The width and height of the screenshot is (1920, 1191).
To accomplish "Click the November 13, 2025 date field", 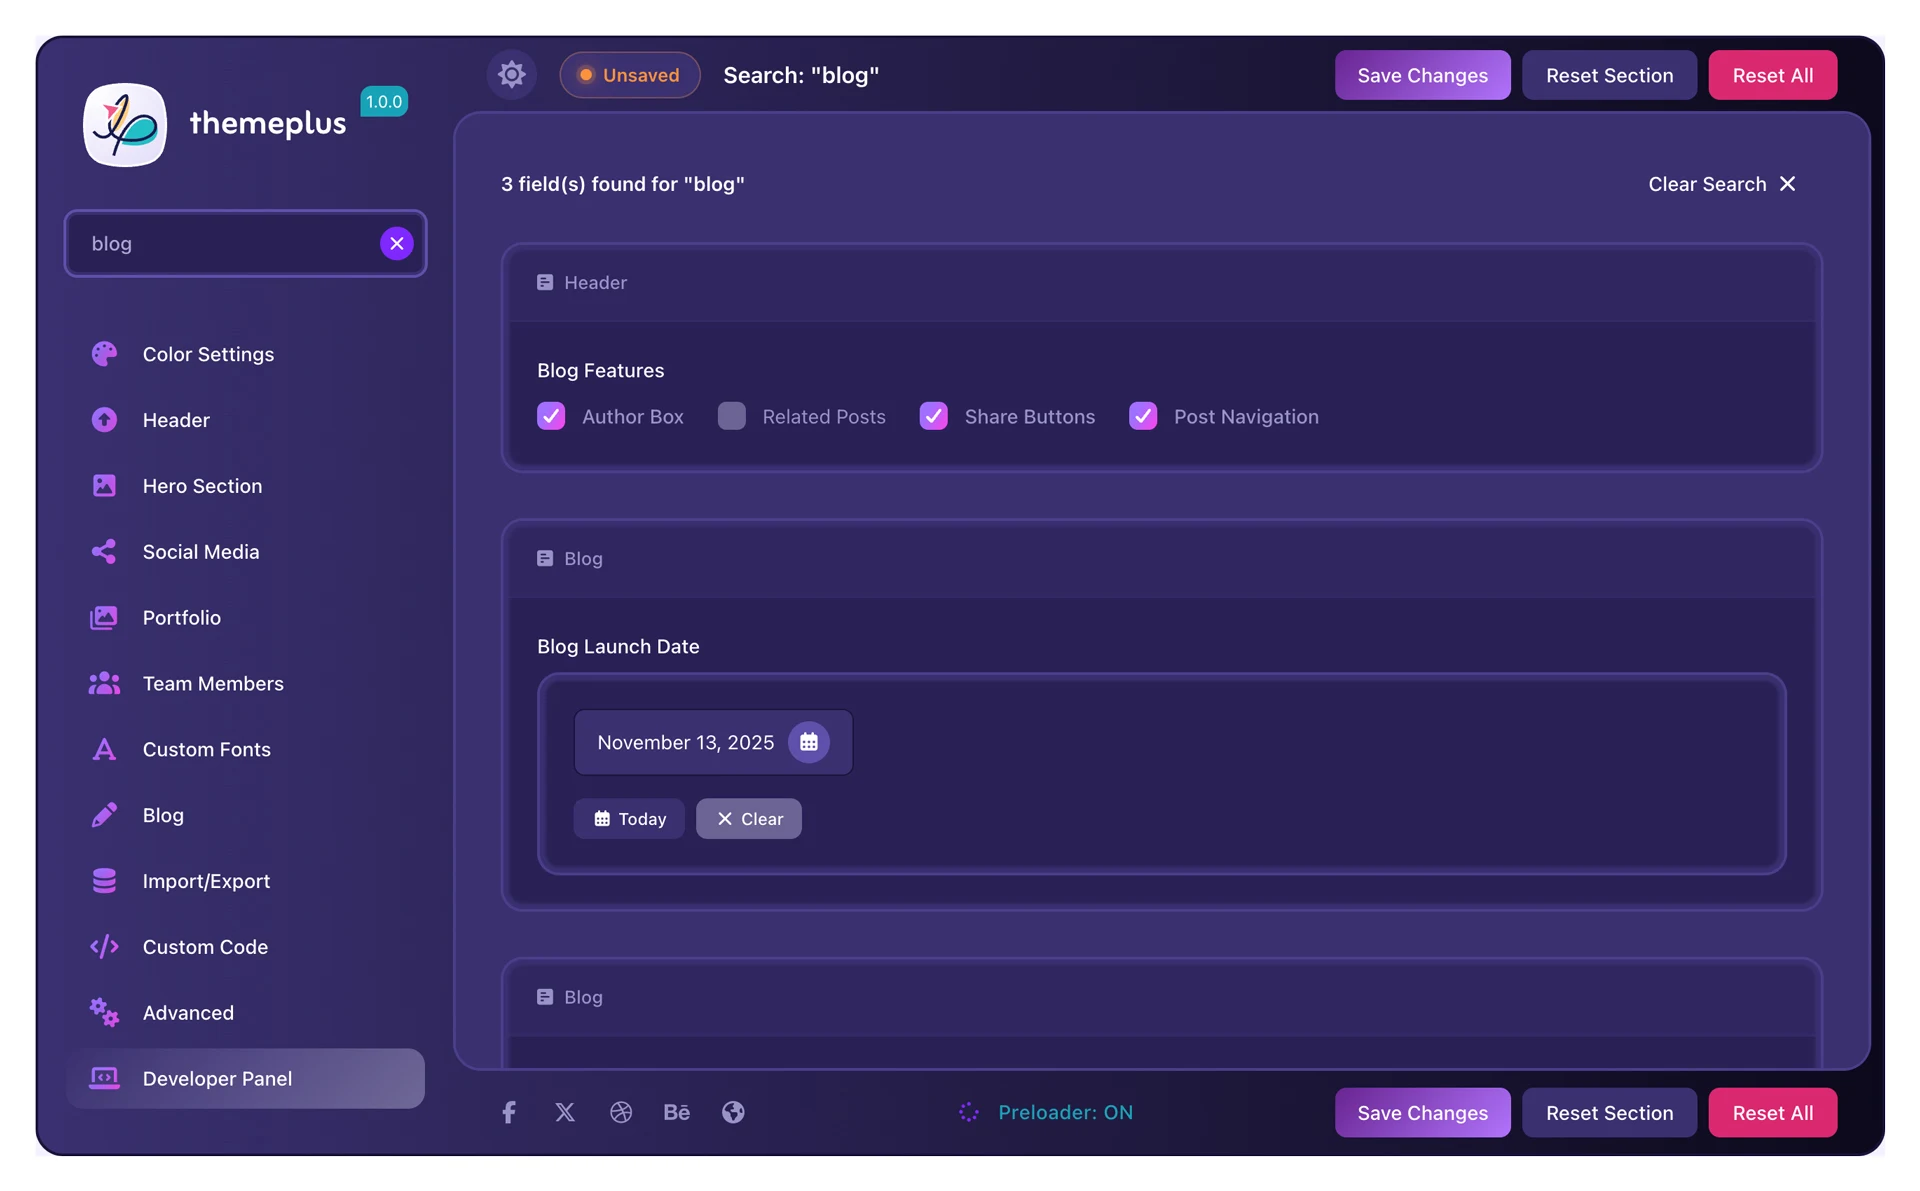I will coord(686,742).
